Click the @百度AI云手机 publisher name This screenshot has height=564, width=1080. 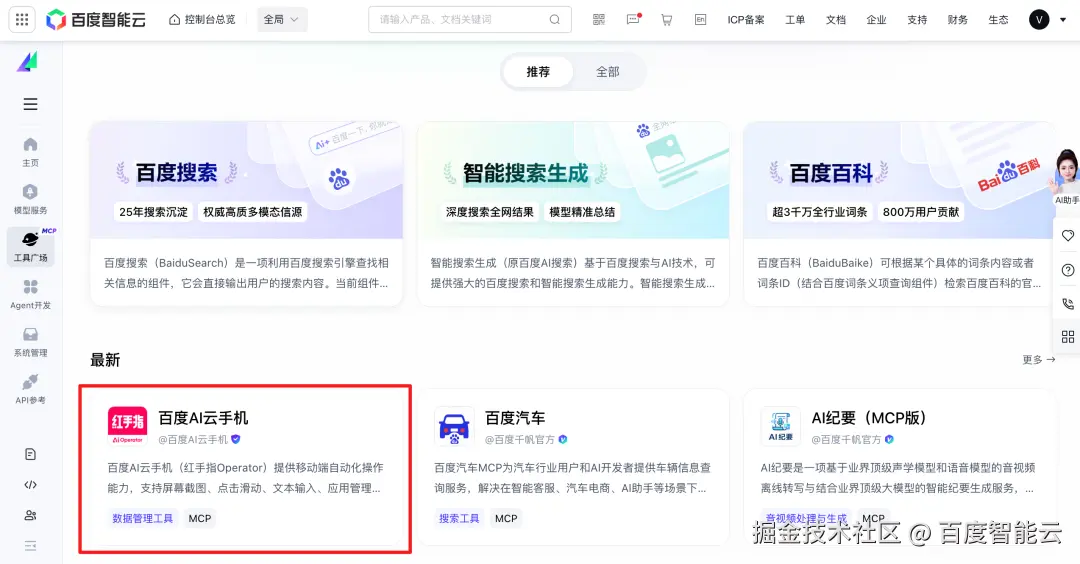click(193, 439)
